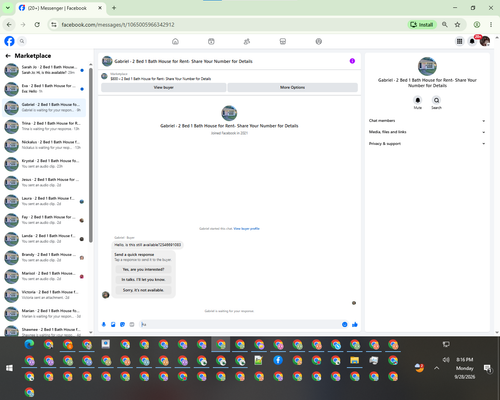Click the purple conversation info icon
This screenshot has width=500, height=400.
[x=352, y=61]
